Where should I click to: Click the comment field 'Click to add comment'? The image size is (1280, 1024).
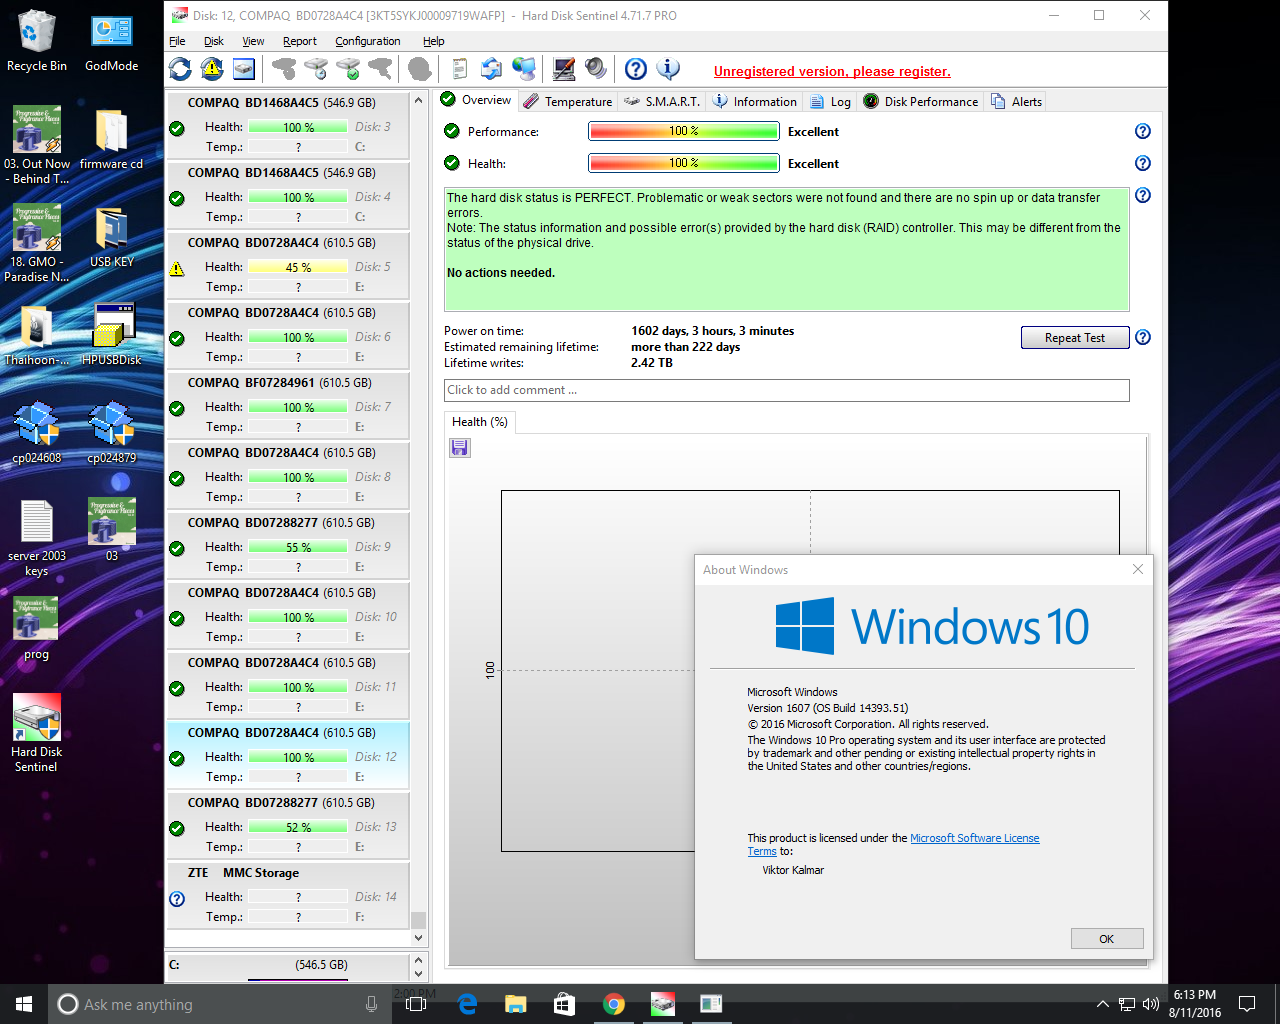(787, 390)
